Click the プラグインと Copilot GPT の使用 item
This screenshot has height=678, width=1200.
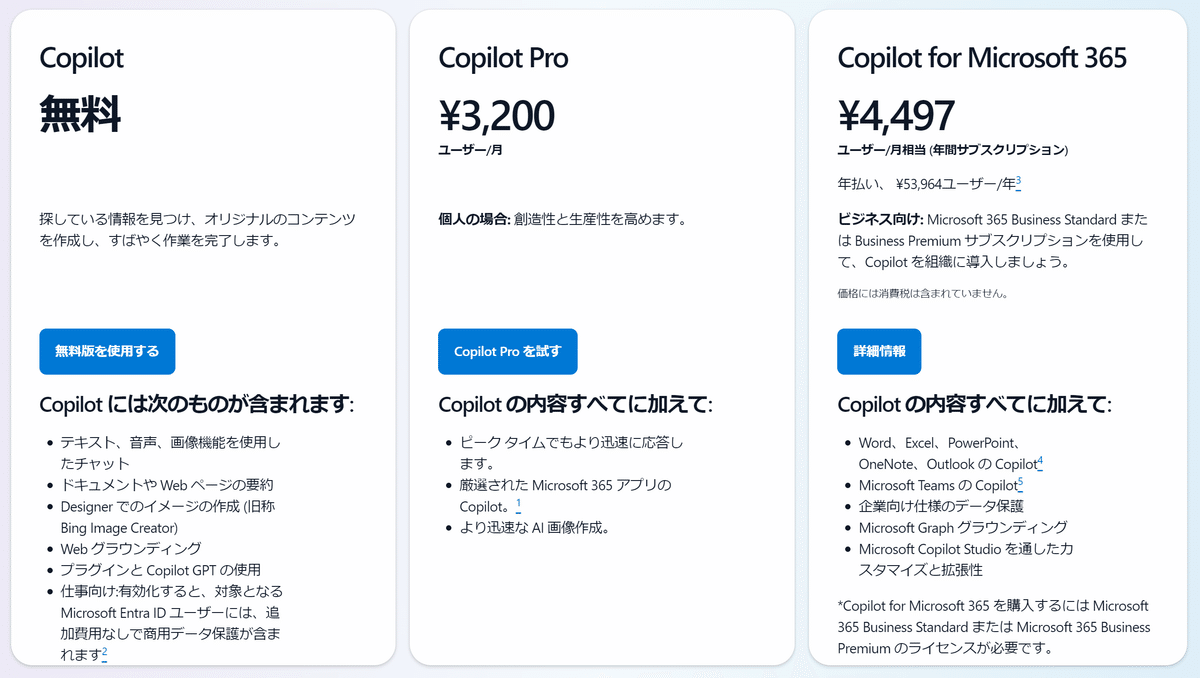pos(160,570)
